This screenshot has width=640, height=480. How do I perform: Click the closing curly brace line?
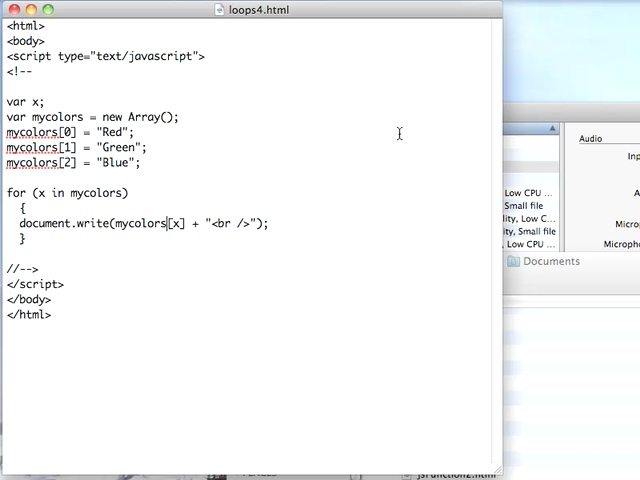click(x=22, y=239)
